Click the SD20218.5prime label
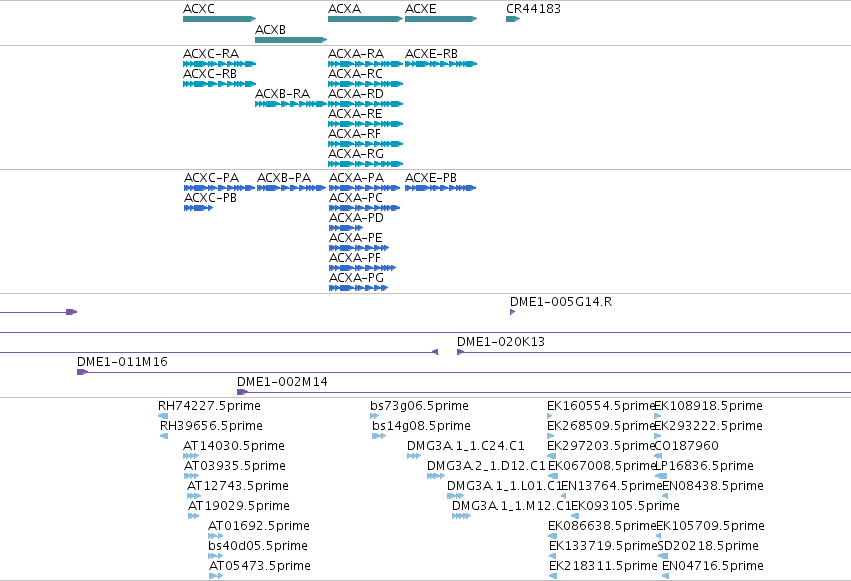This screenshot has height=581, width=851. [x=708, y=546]
